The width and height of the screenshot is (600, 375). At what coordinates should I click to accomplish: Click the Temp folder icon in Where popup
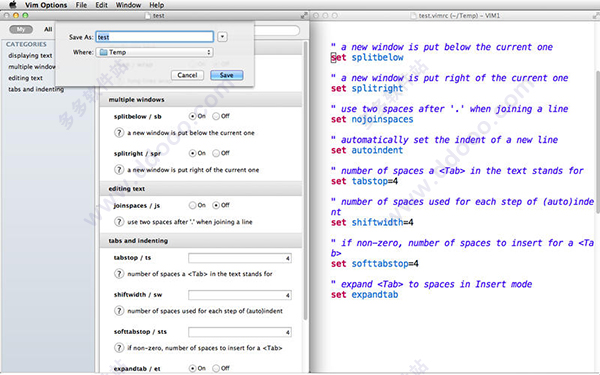pyautogui.click(x=103, y=52)
